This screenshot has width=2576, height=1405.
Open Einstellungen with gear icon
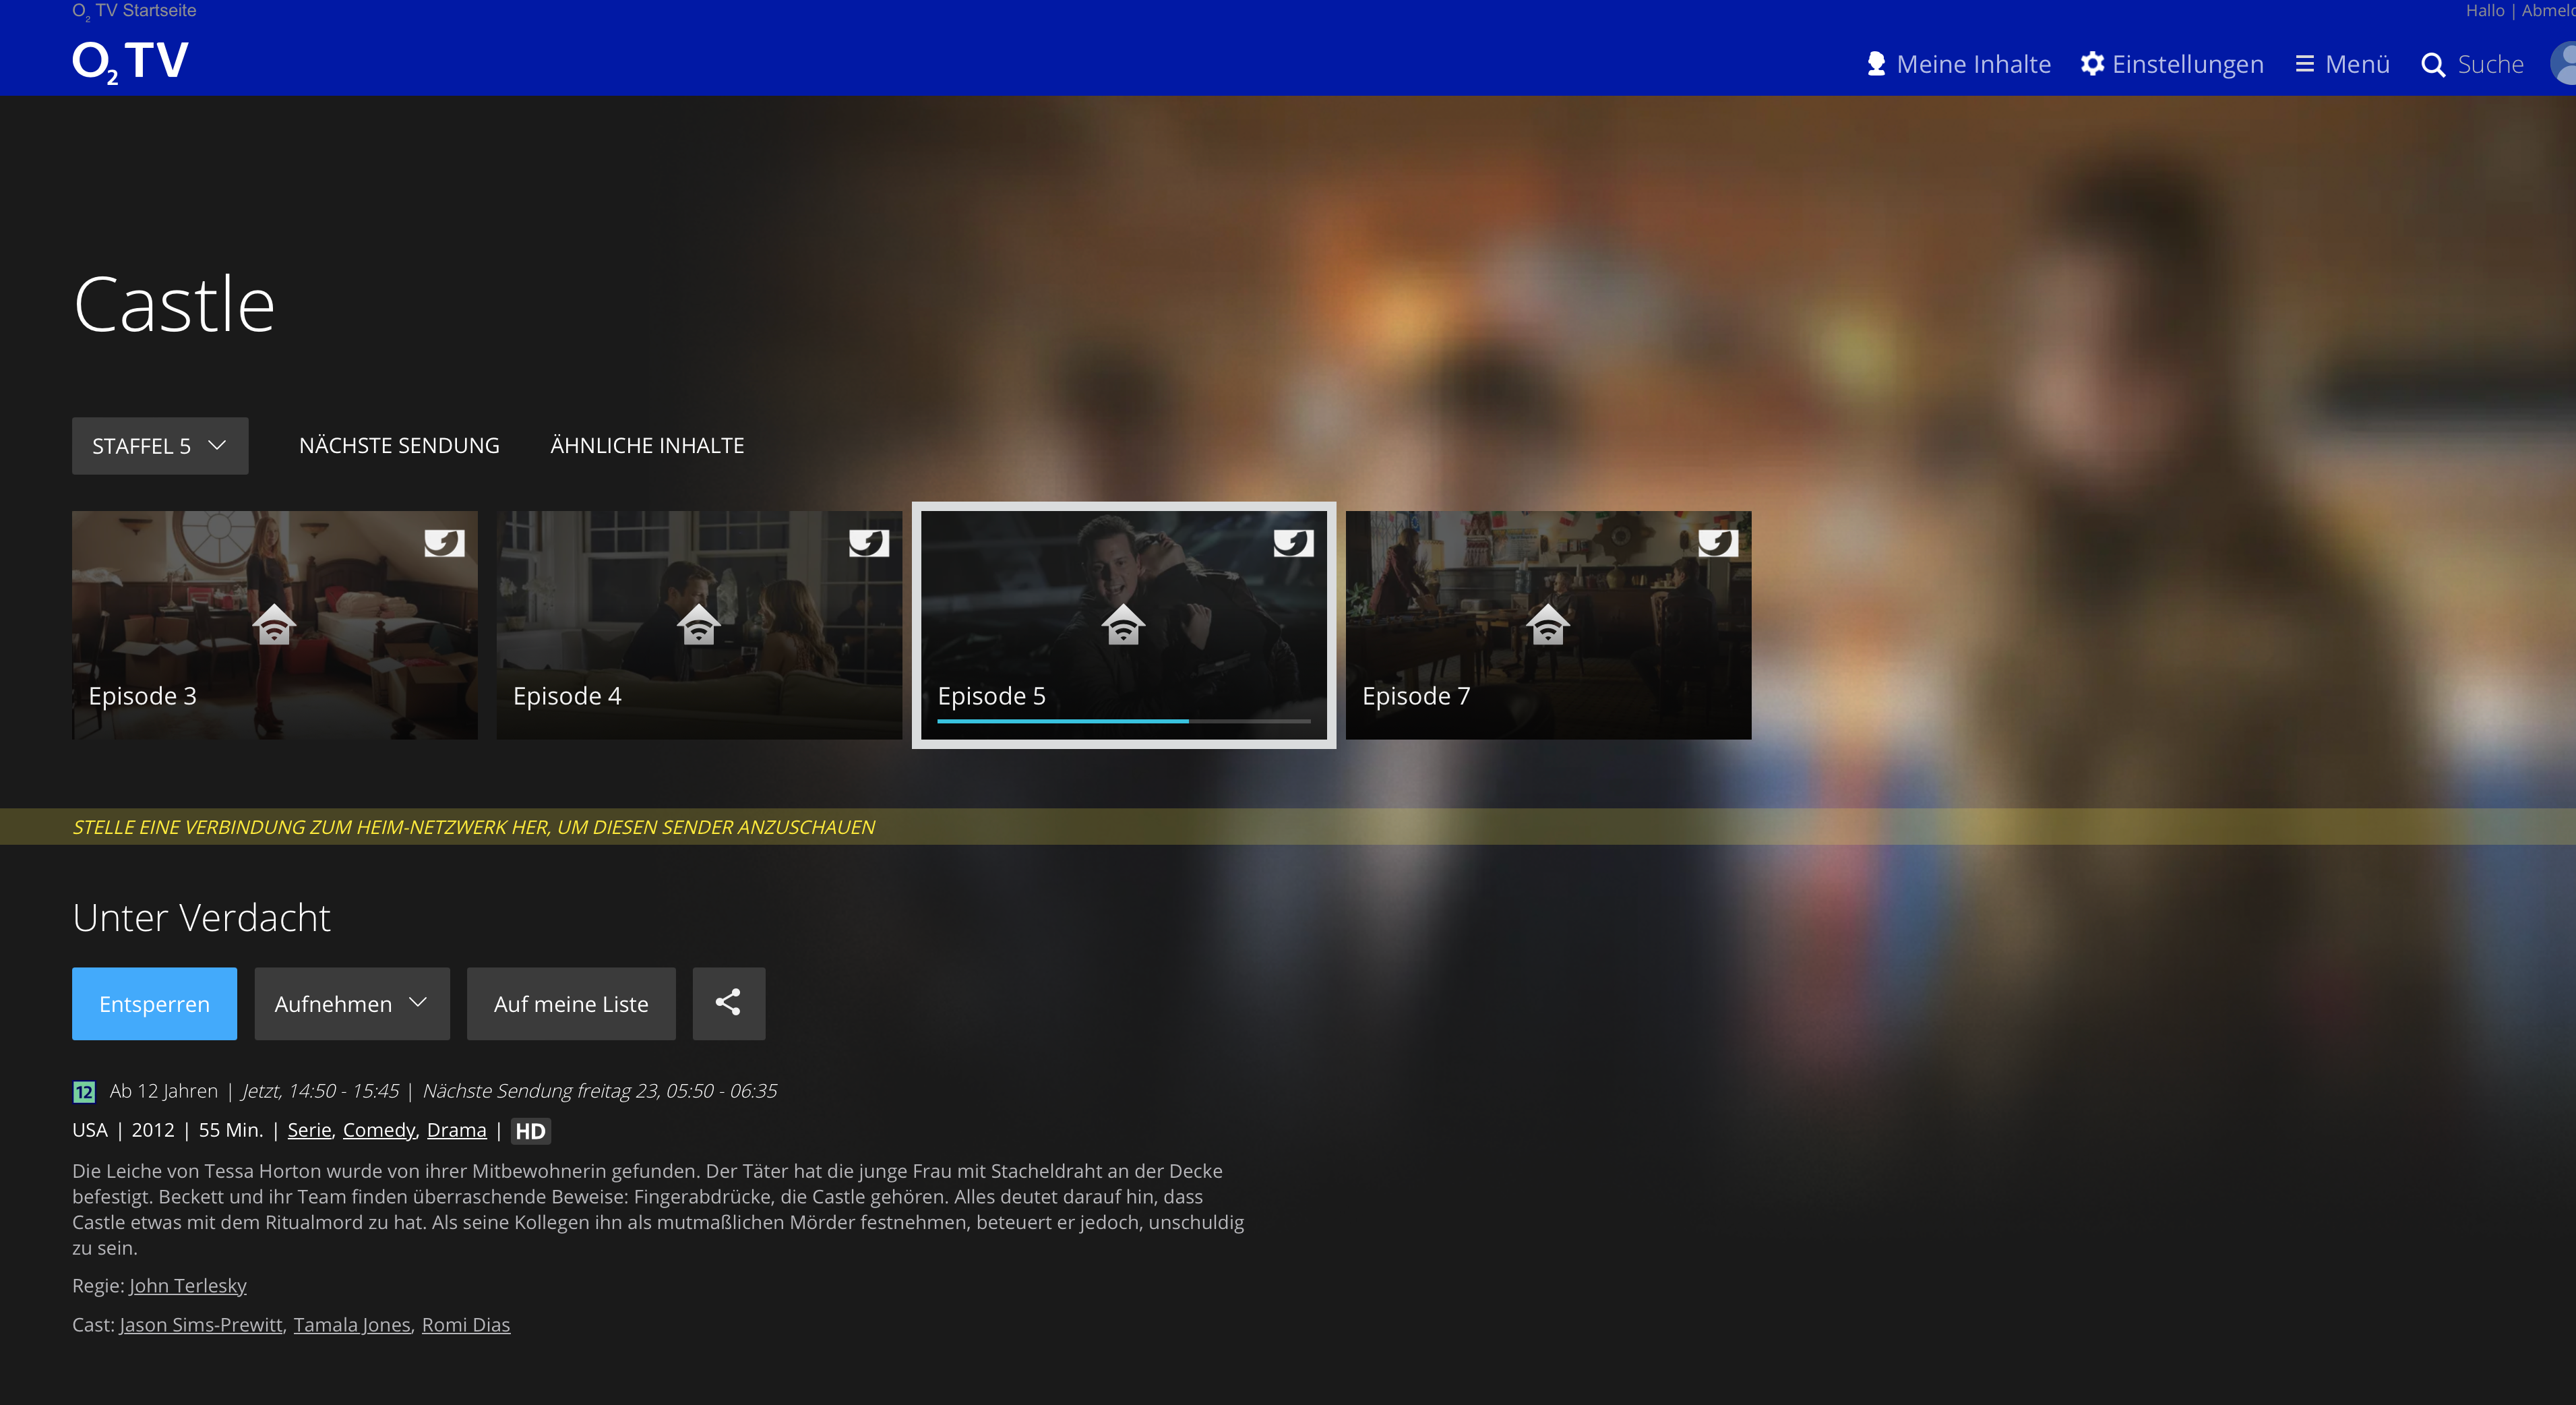(2172, 64)
